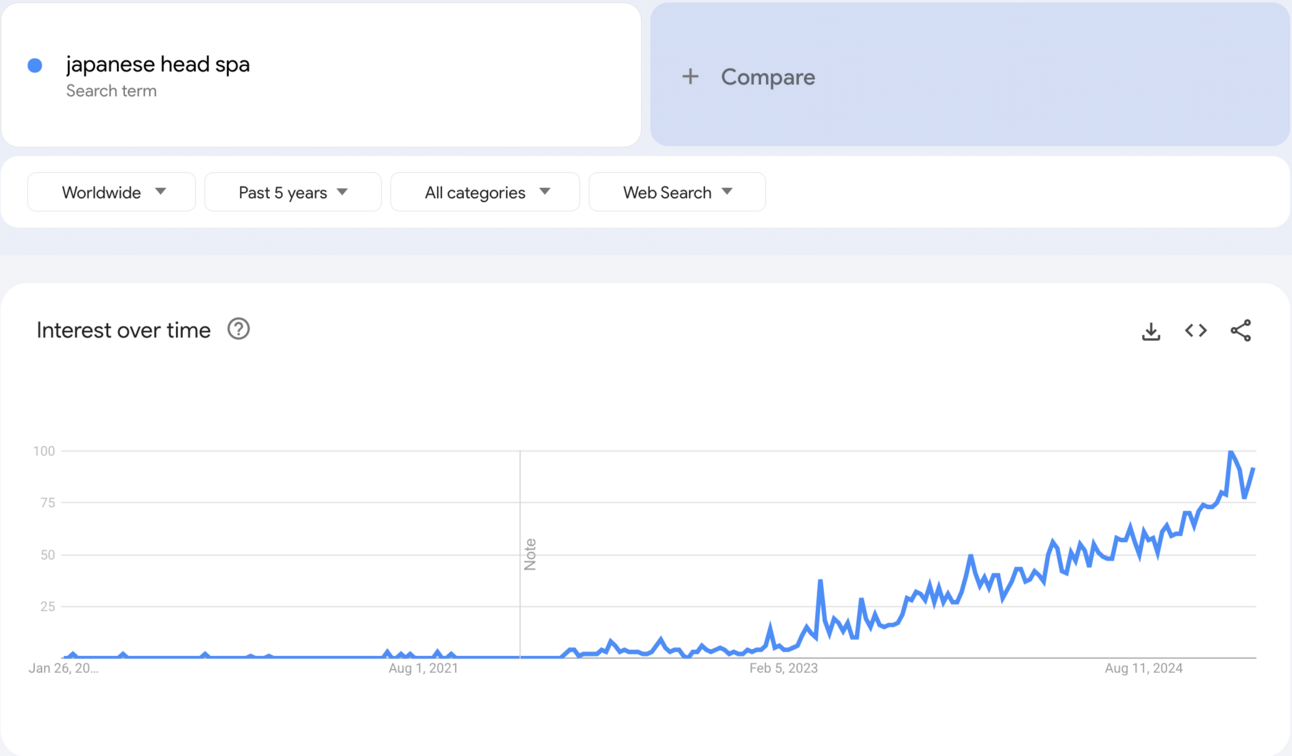Click the plus icon beside Compare

(x=690, y=76)
